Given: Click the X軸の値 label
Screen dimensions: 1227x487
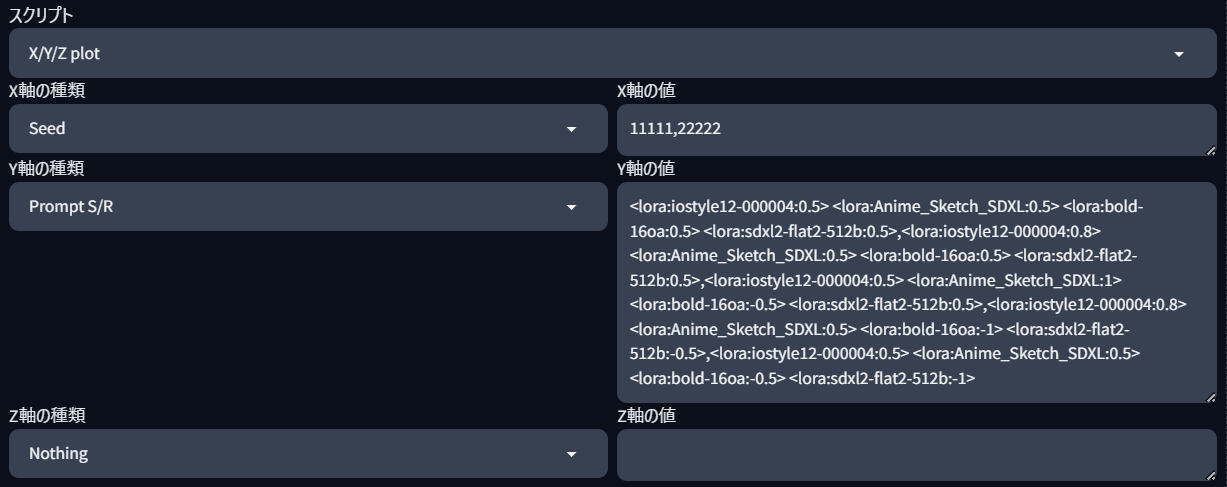Looking at the screenshot, I should (x=646, y=91).
